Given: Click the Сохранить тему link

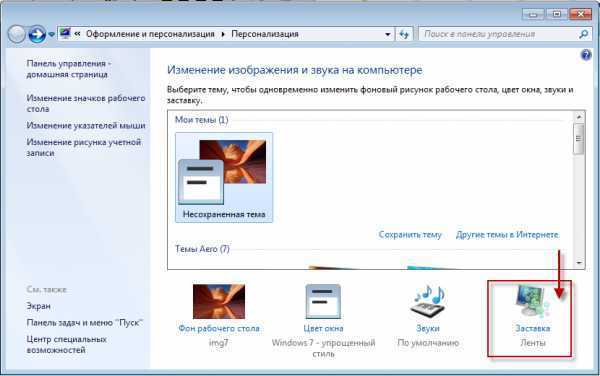Looking at the screenshot, I should click(410, 234).
